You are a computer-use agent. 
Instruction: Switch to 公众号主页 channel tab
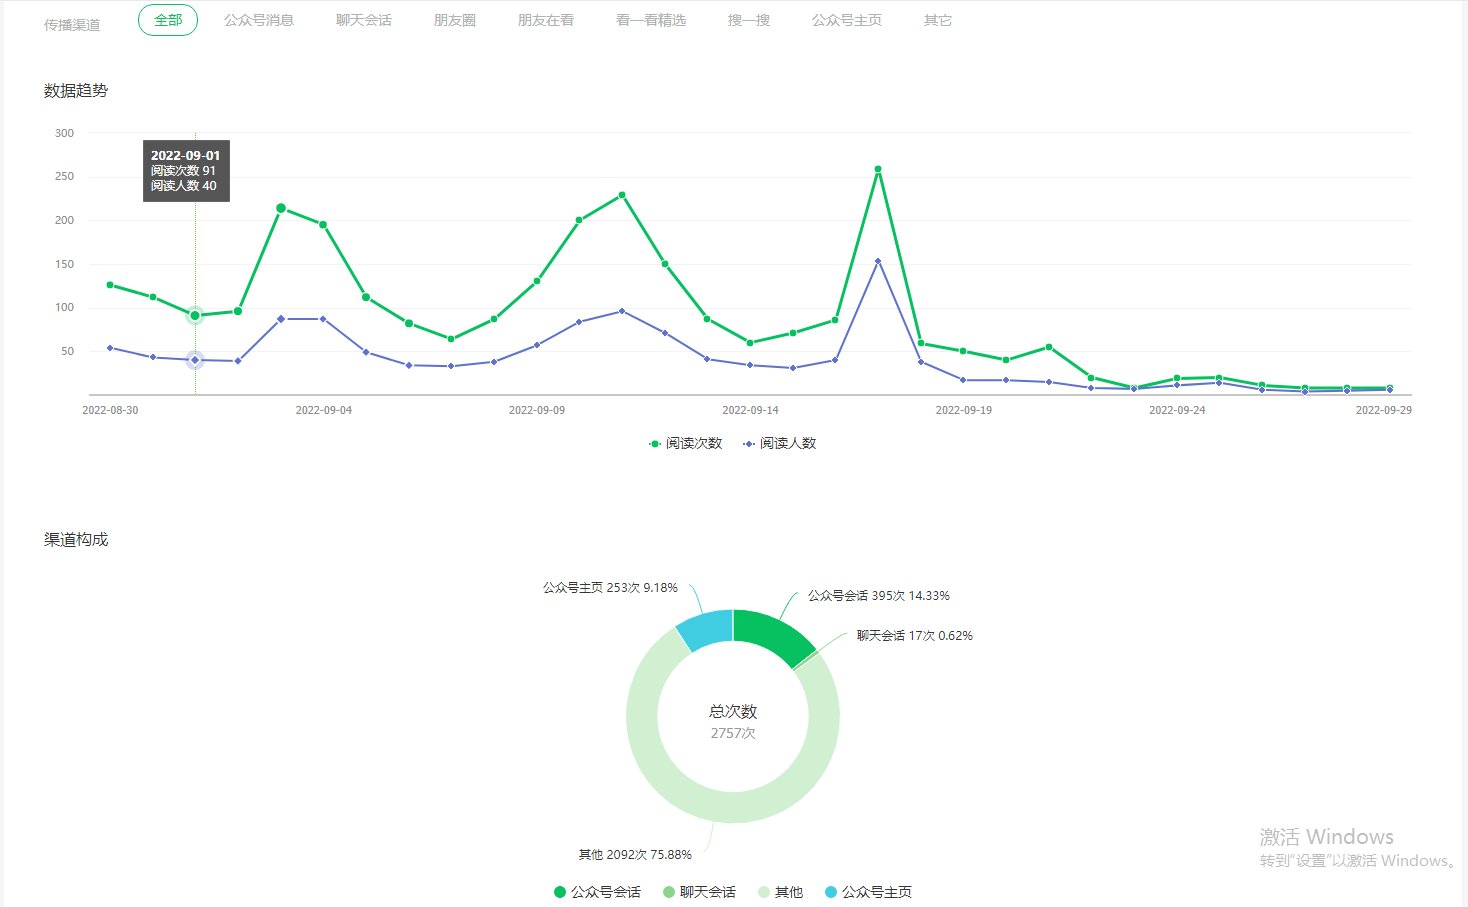[847, 20]
